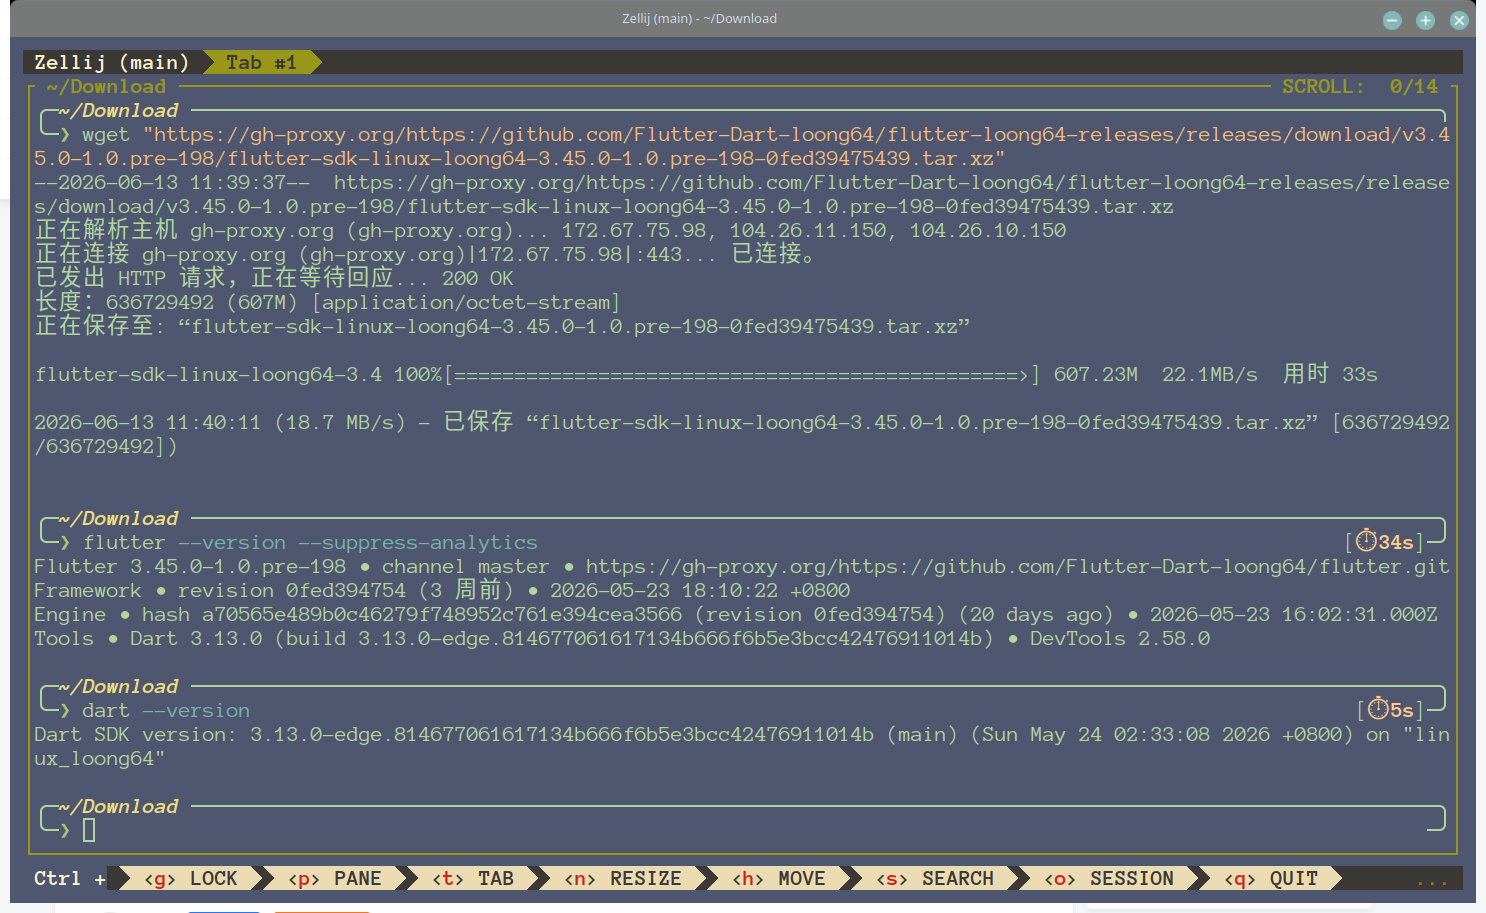Select Tab #1 in the Zellij tab bar
Screen dimensions: 1486x913
261,62
